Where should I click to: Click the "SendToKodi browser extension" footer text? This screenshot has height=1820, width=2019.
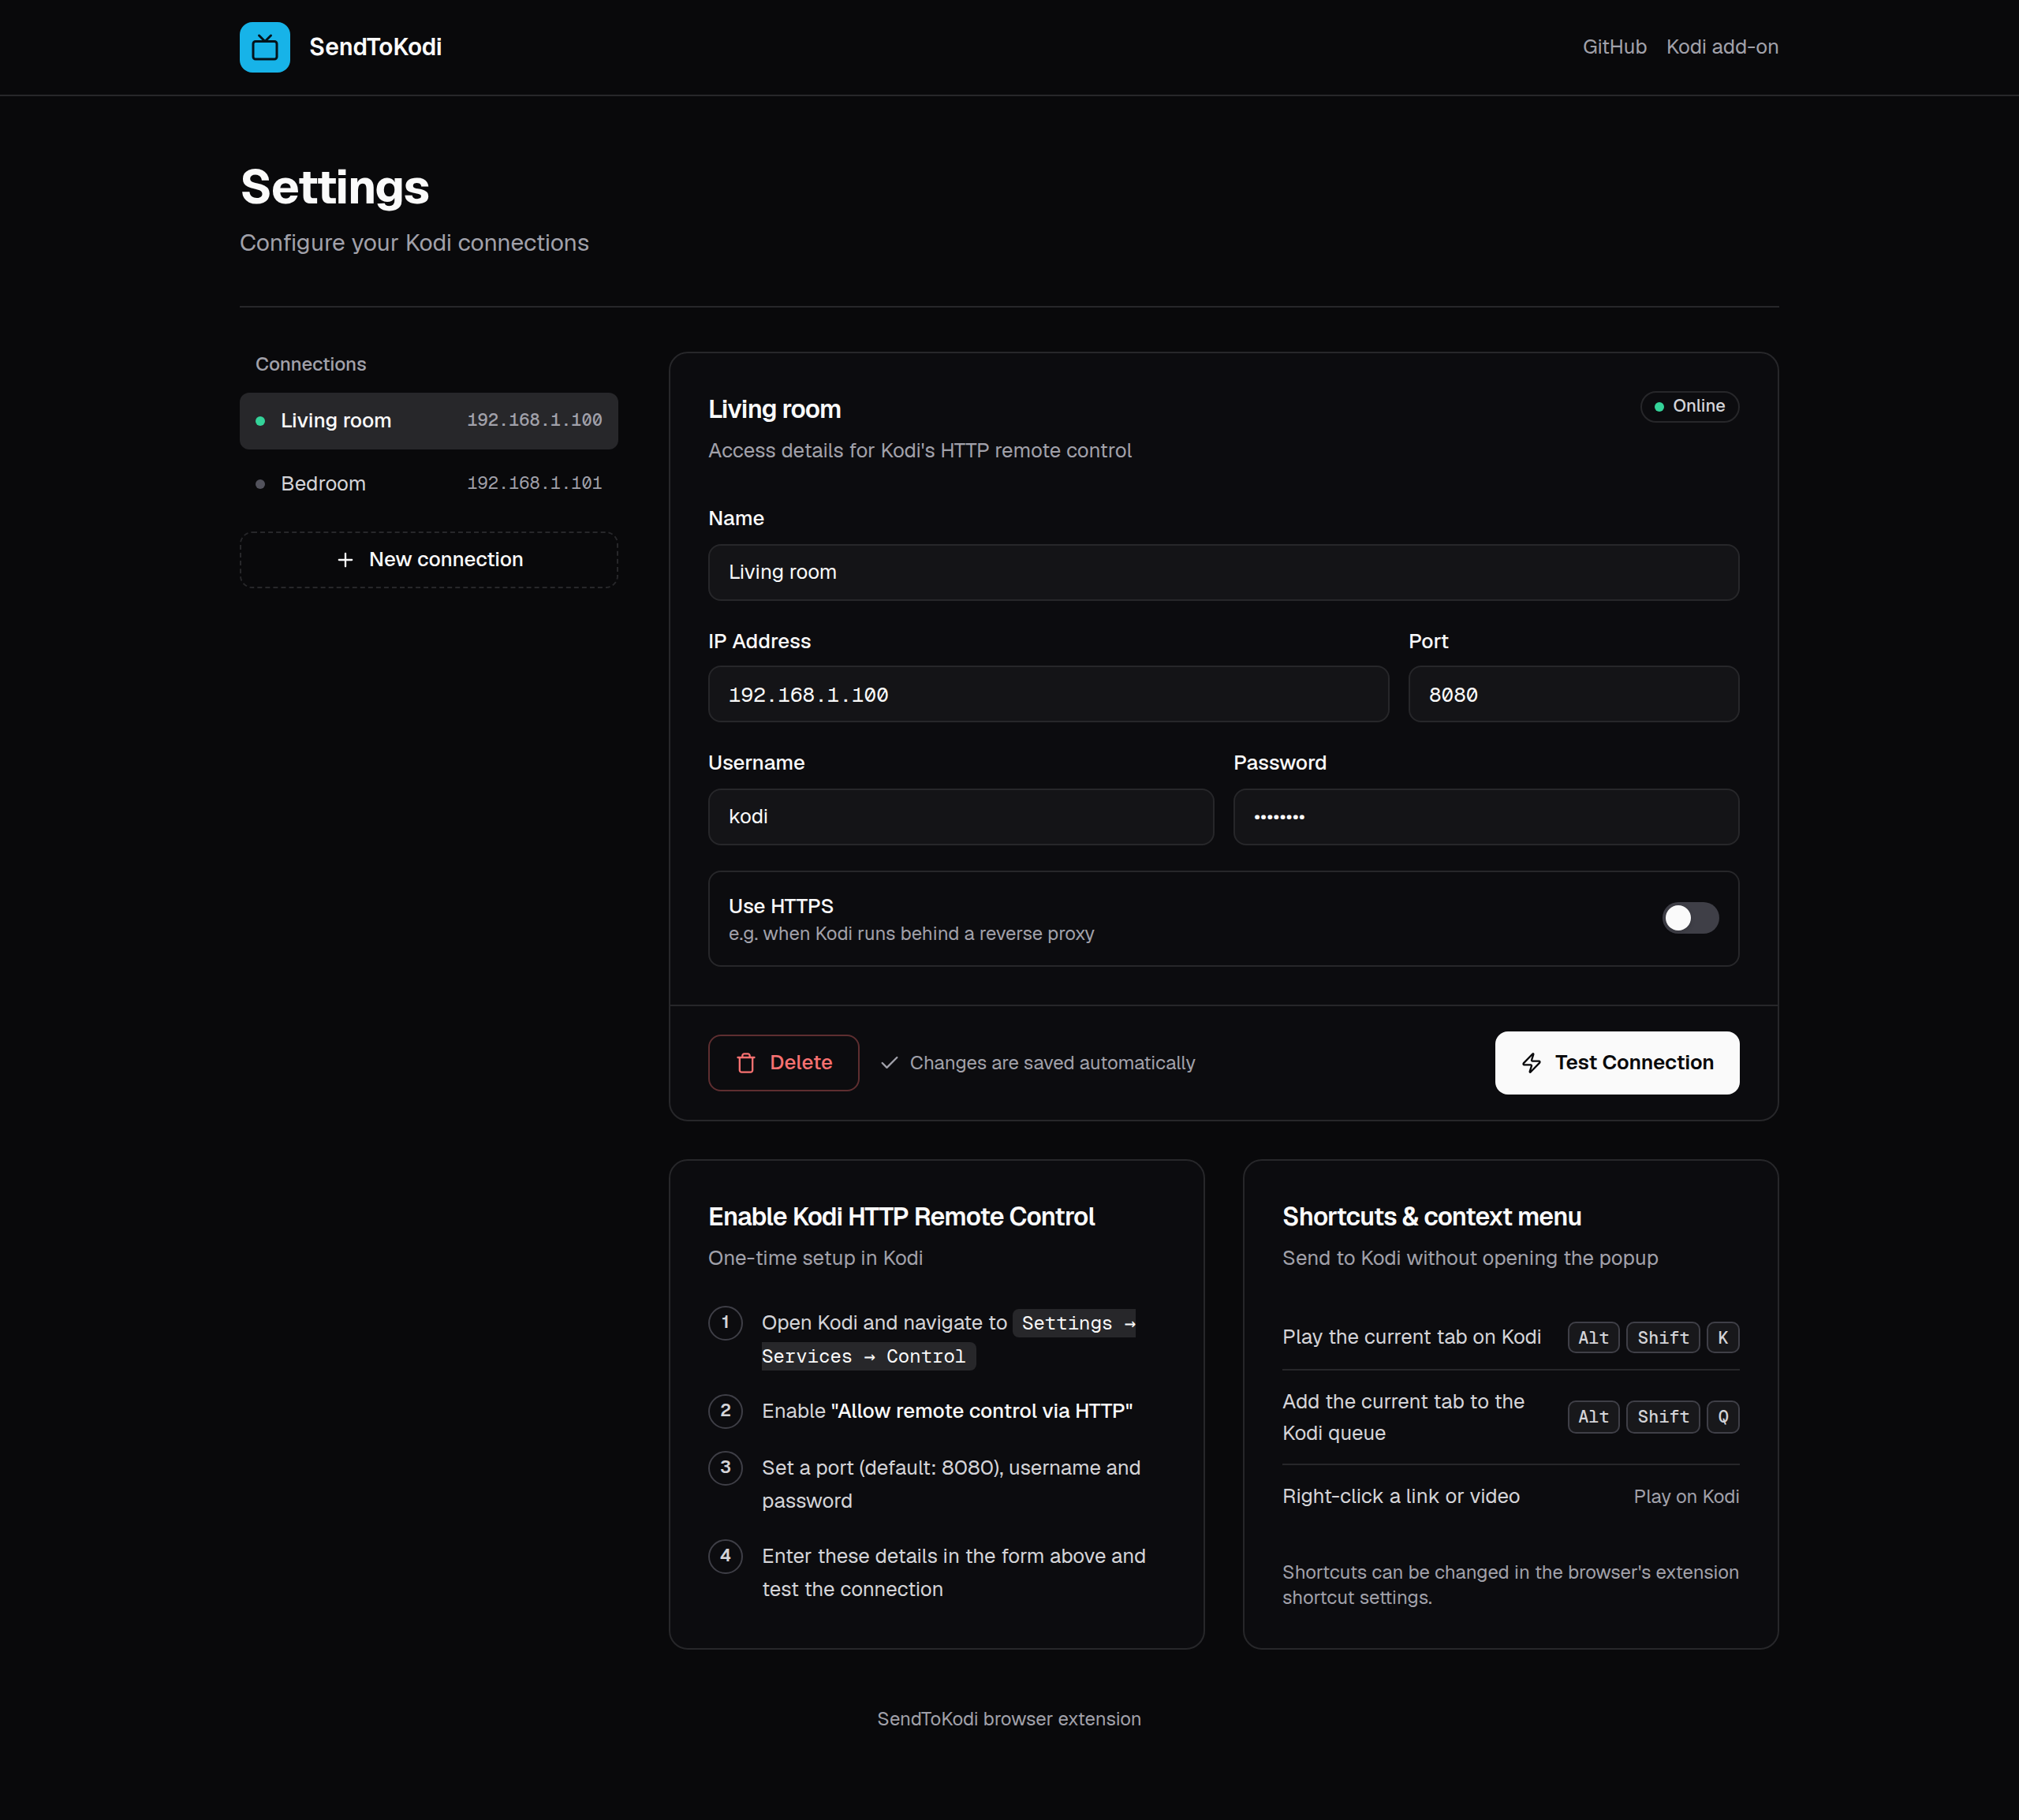[x=1009, y=1719]
